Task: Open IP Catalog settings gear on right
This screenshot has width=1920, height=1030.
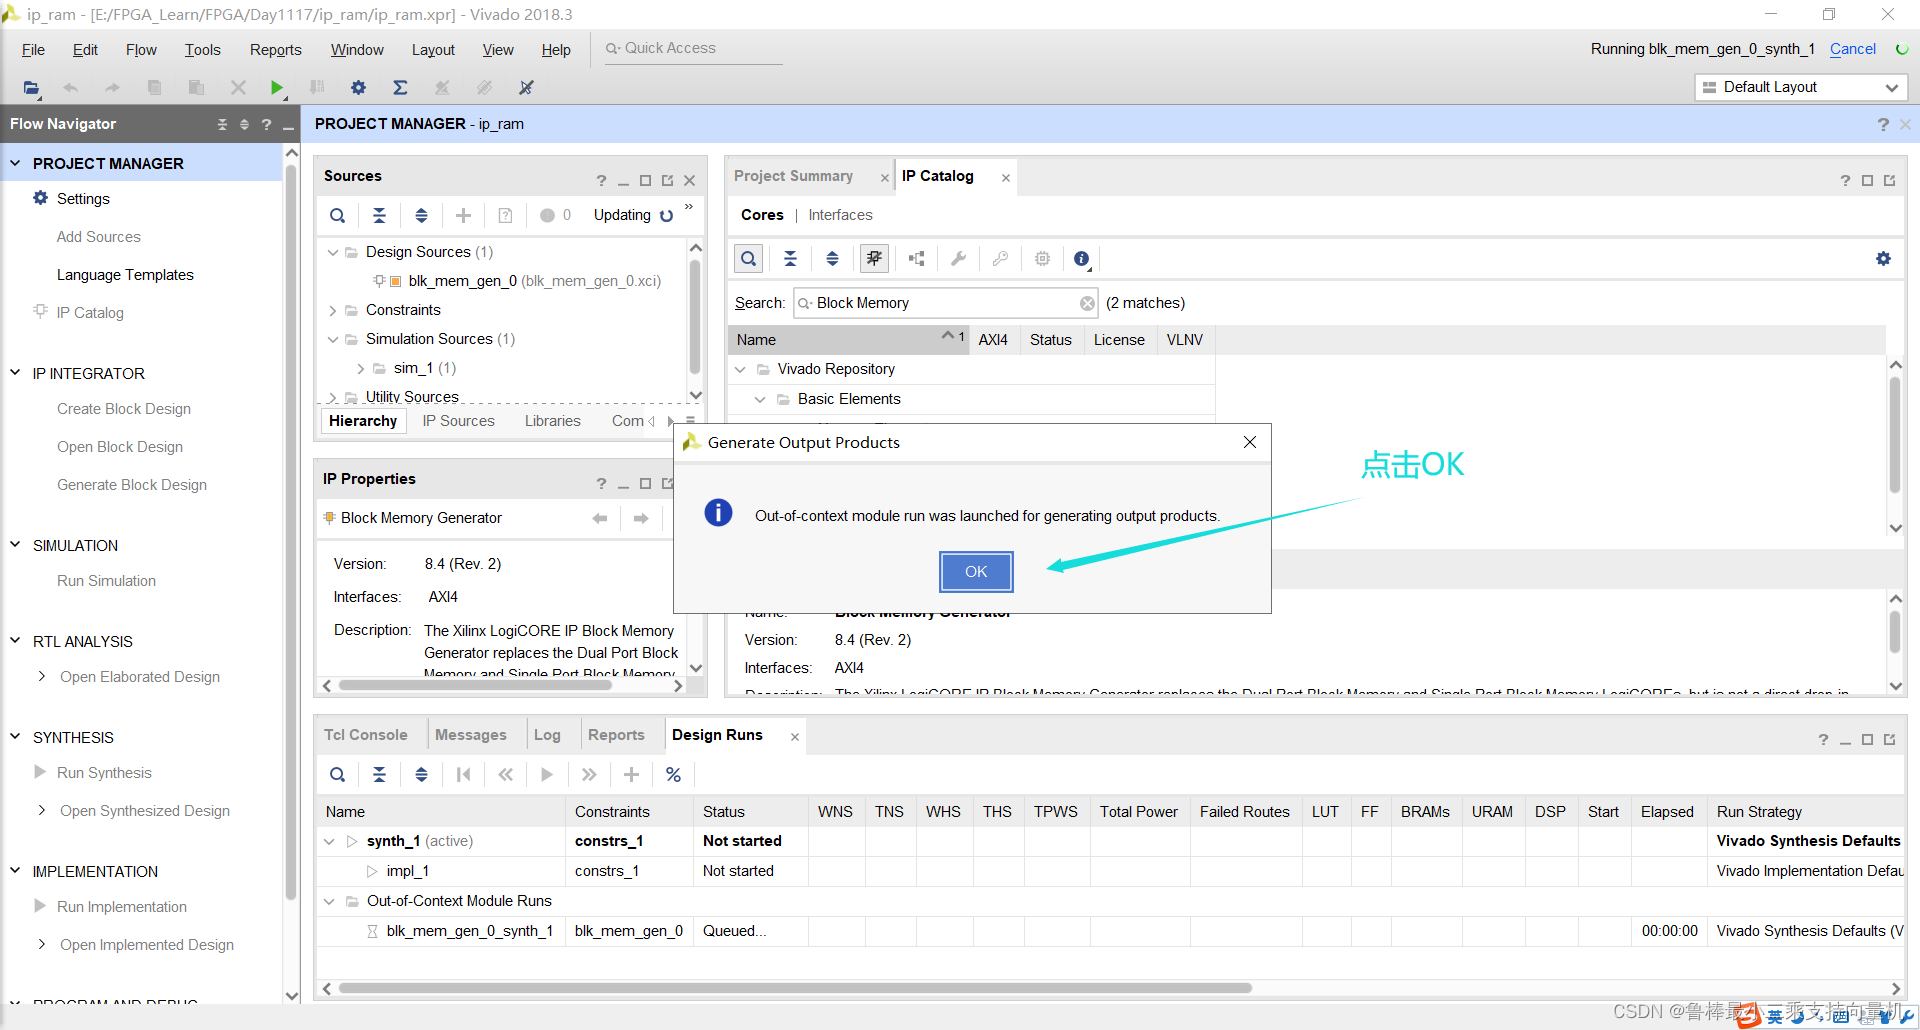Action: pyautogui.click(x=1883, y=259)
